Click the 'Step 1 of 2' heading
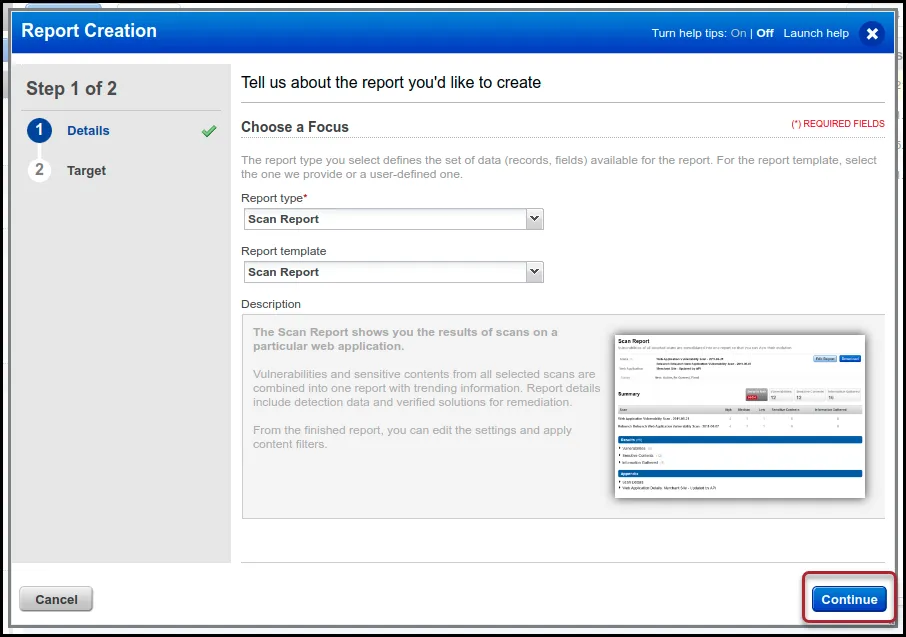This screenshot has width=906, height=637. click(72, 88)
